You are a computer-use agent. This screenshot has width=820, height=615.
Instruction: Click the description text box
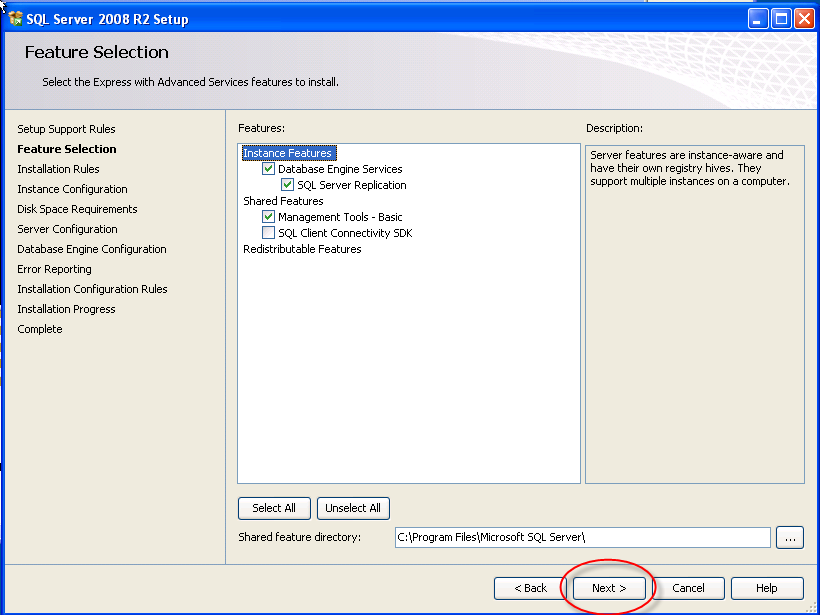pos(694,314)
